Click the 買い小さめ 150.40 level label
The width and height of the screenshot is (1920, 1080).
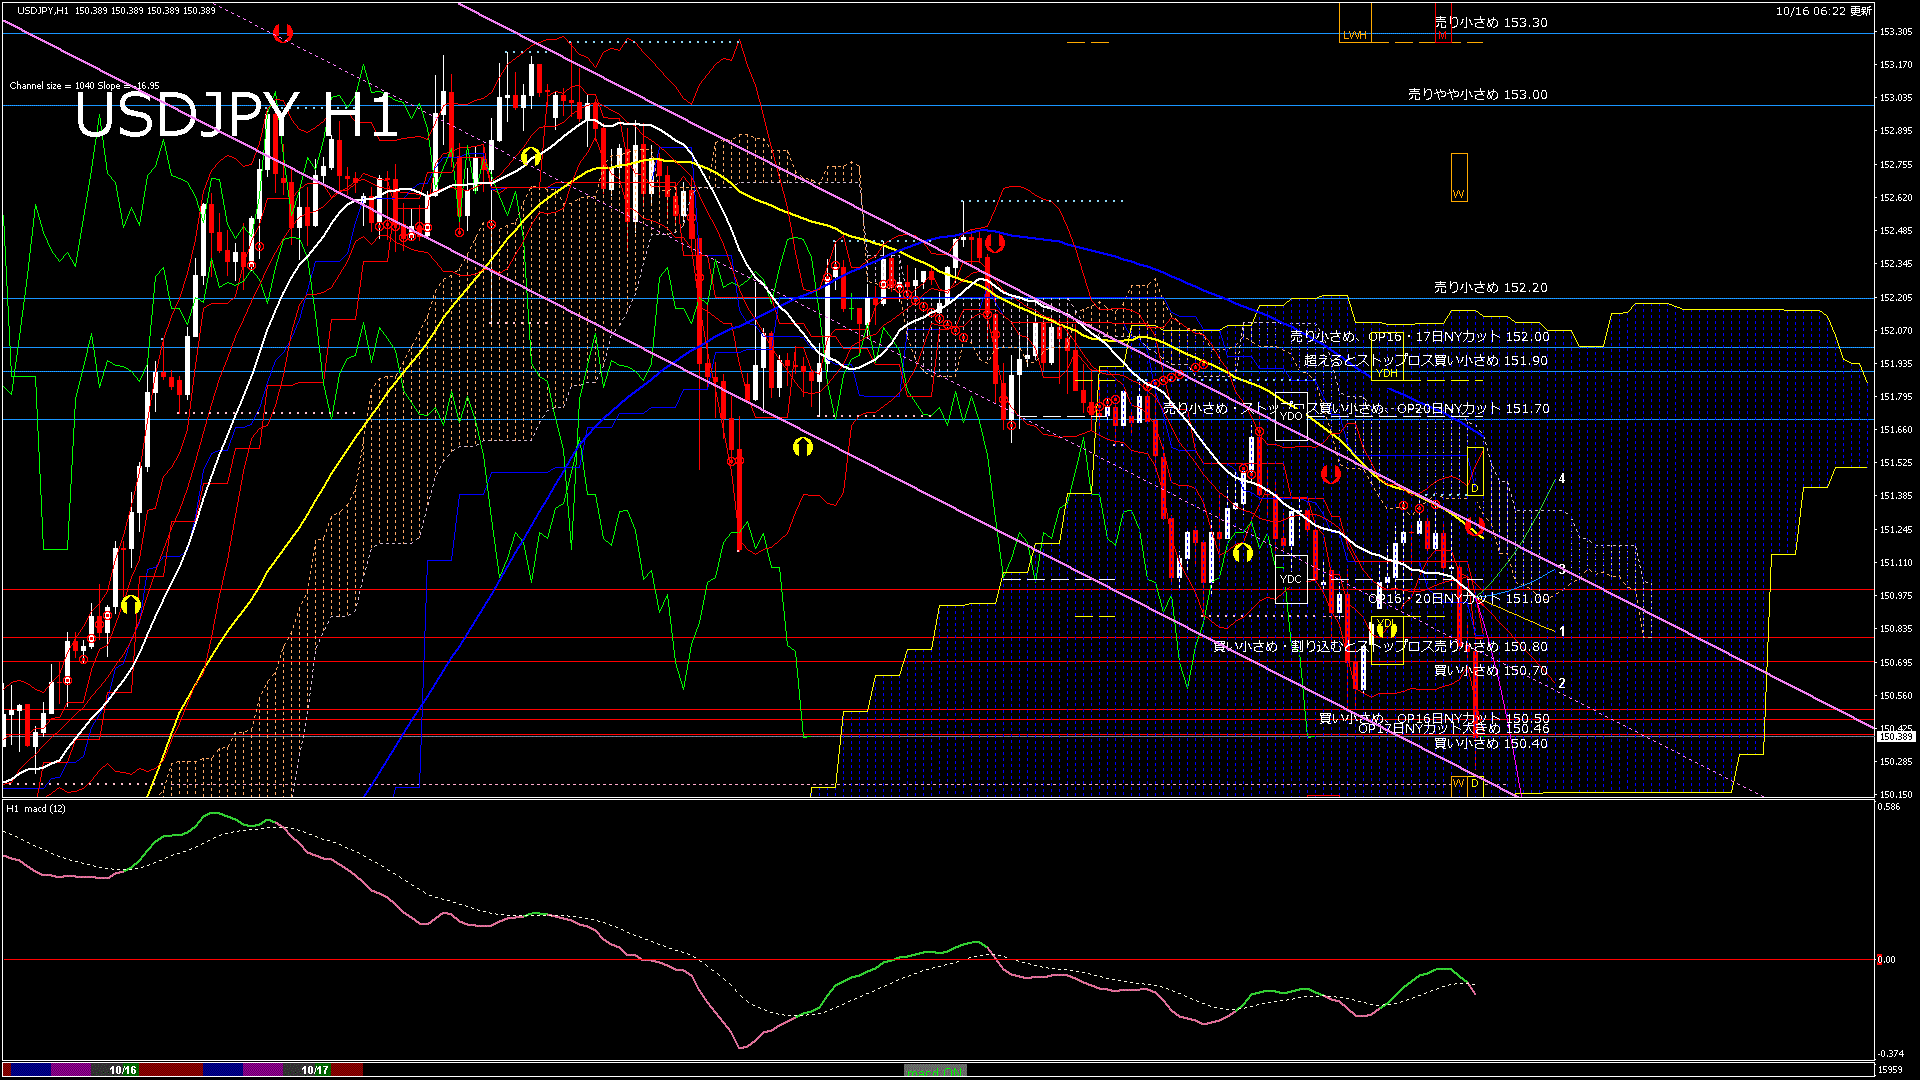pyautogui.click(x=1490, y=743)
